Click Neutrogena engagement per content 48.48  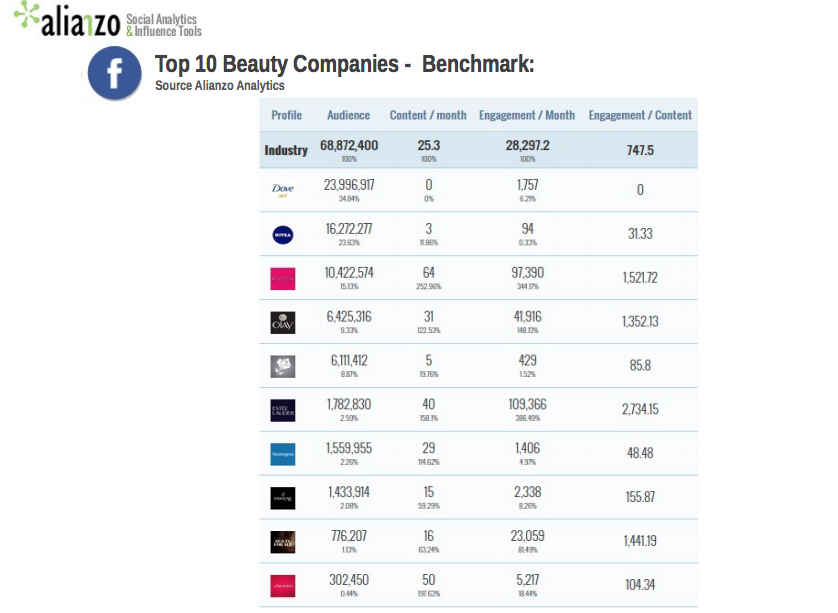[640, 453]
